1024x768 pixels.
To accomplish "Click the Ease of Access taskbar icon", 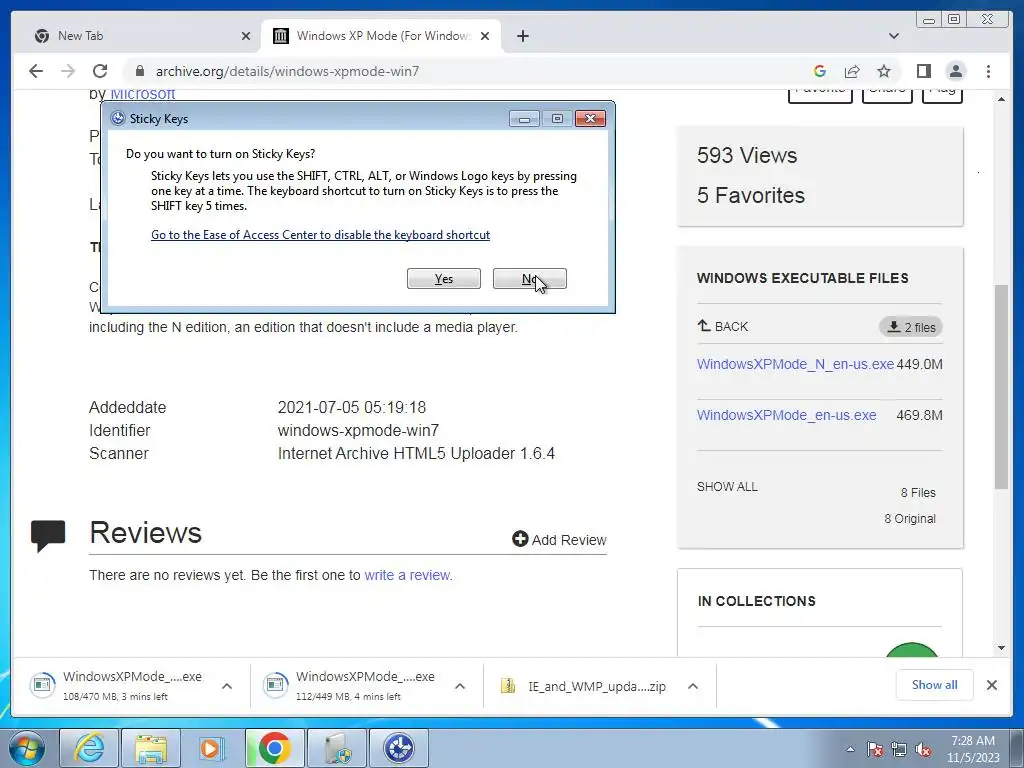I will click(398, 748).
